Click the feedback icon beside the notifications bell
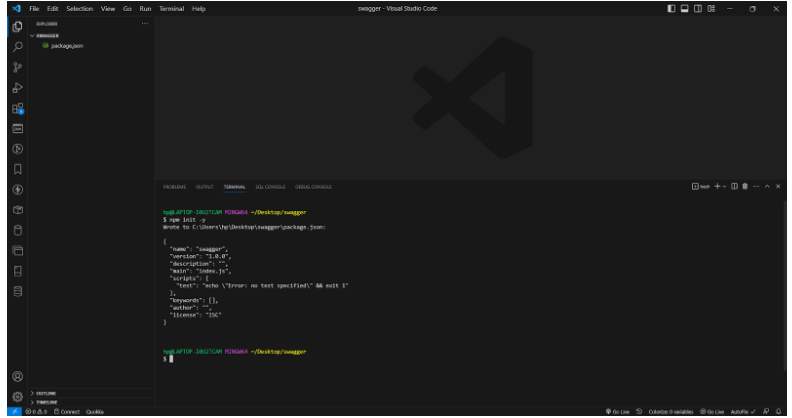The width and height of the screenshot is (792, 418). [766, 412]
